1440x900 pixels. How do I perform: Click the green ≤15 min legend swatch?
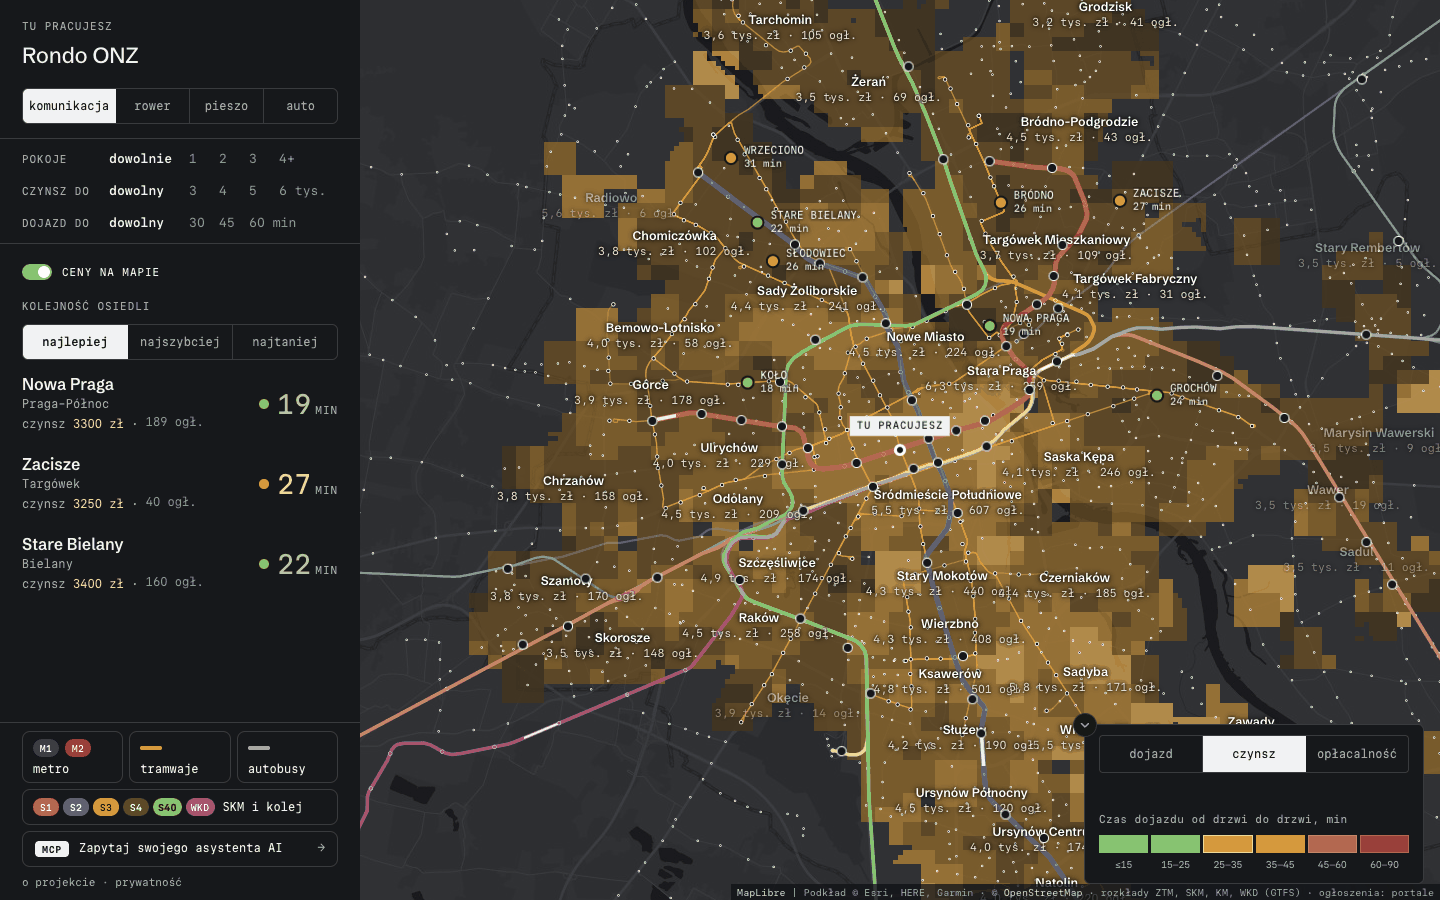click(x=1124, y=844)
